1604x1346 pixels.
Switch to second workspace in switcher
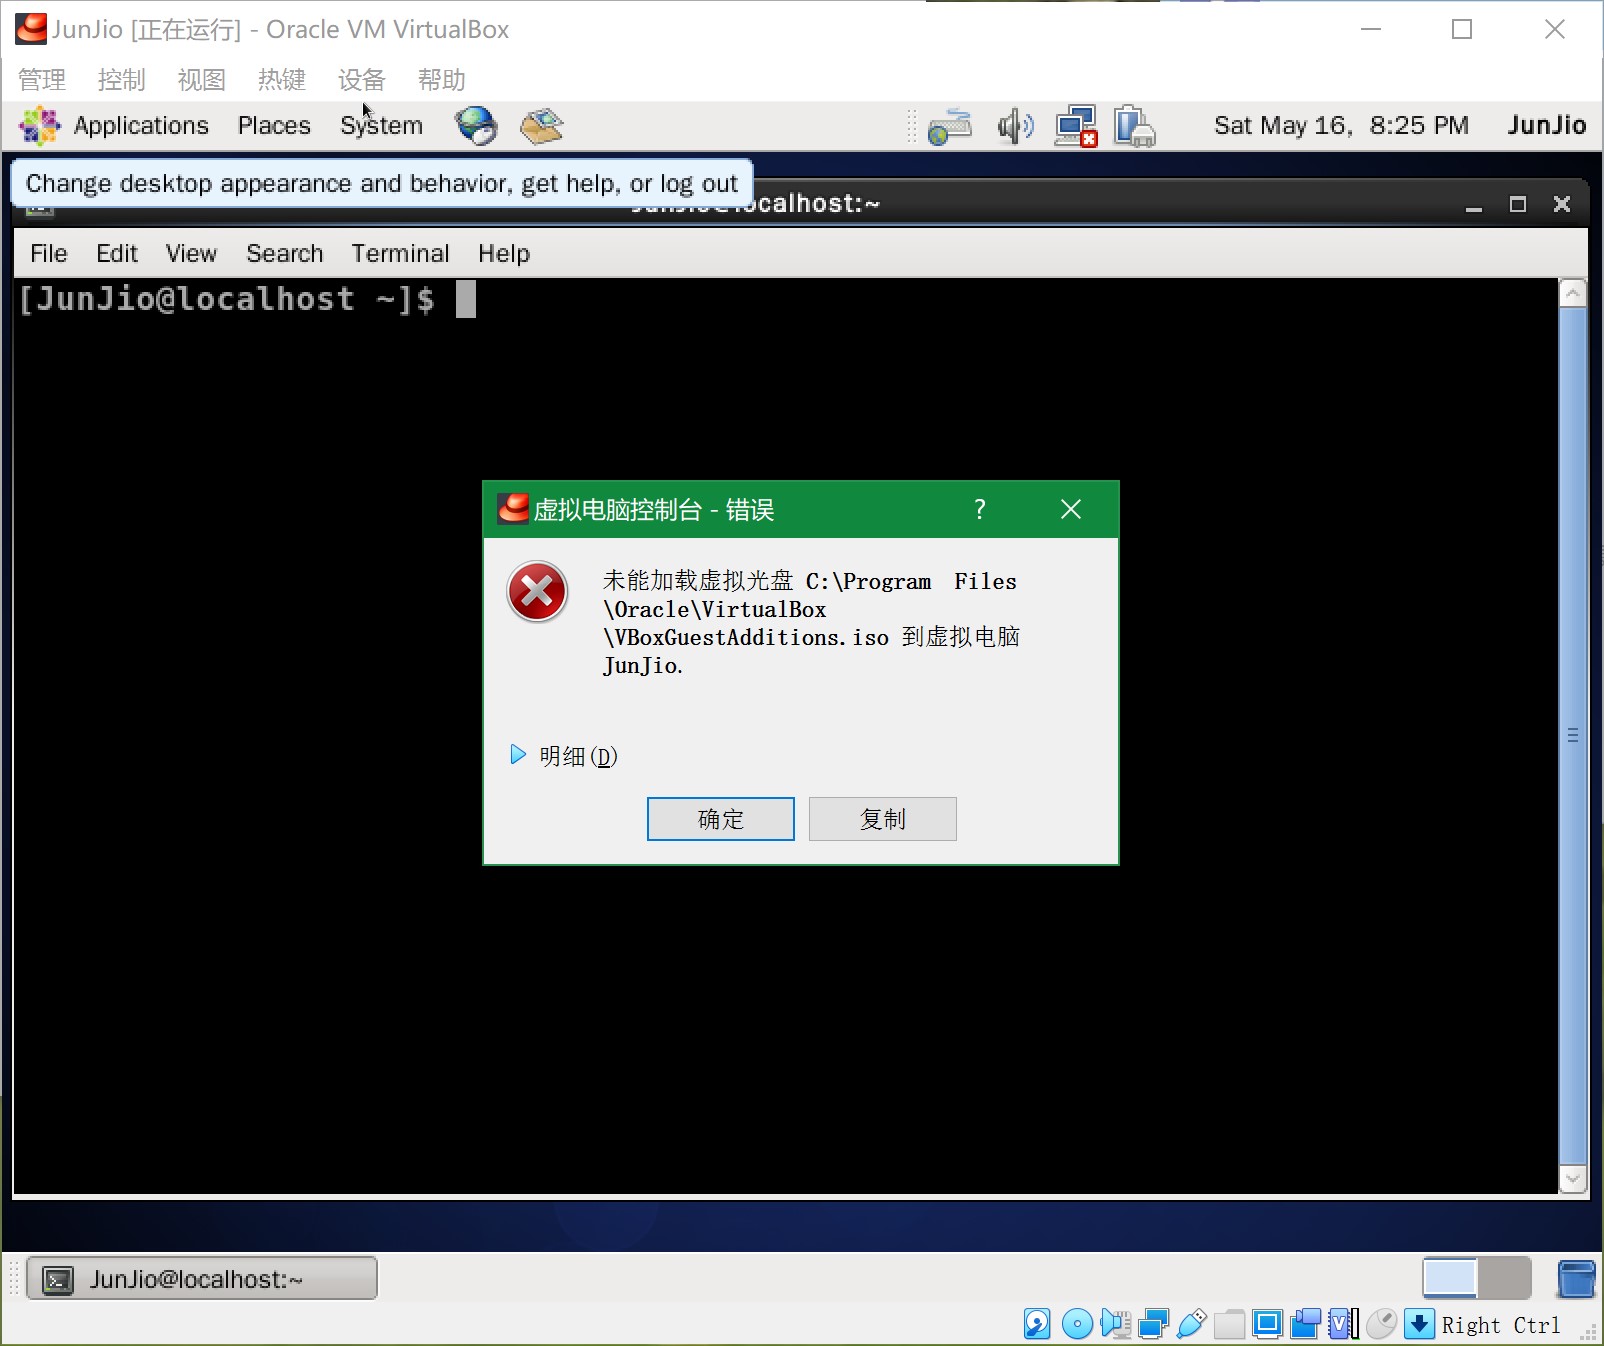(x=1504, y=1278)
